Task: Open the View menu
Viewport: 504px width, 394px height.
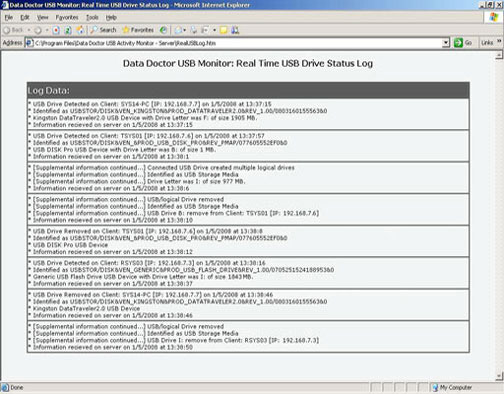Action: [x=43, y=17]
